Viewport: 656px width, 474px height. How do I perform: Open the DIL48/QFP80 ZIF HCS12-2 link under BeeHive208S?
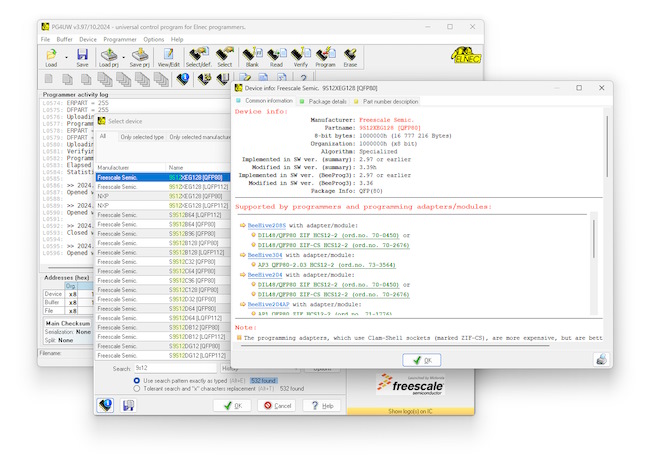[328, 235]
